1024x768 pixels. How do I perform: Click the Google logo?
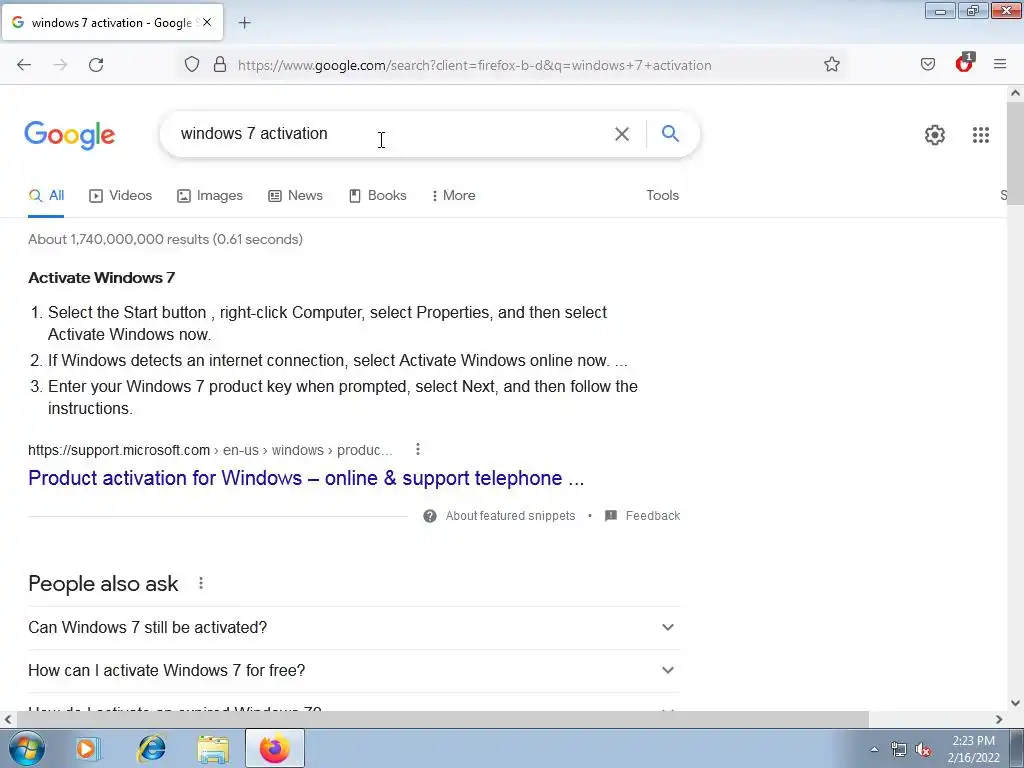70,135
